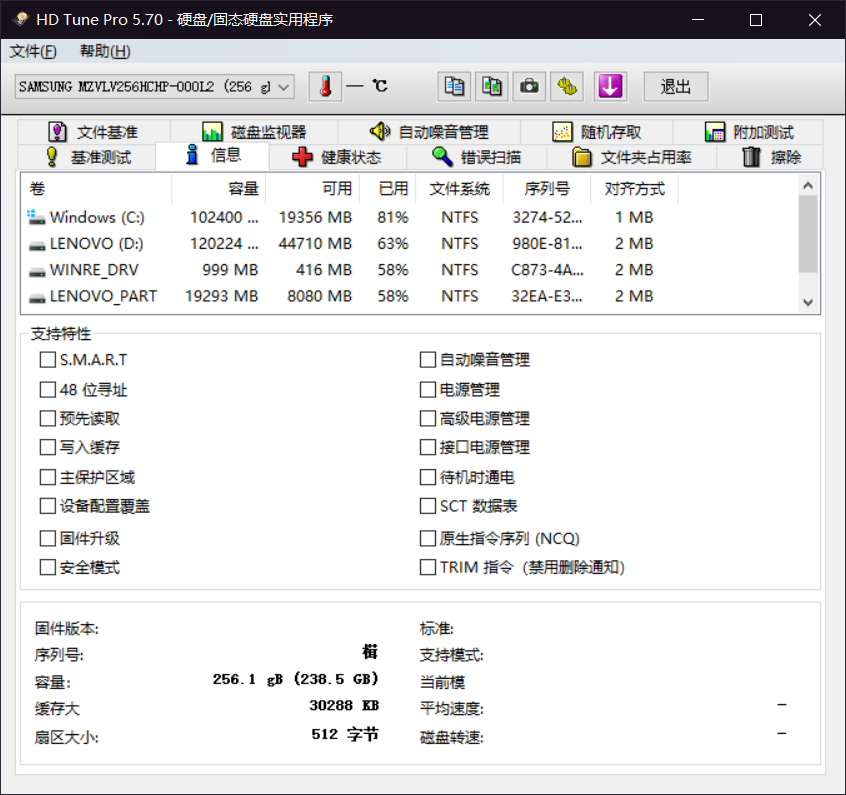This screenshot has width=846, height=795.
Task: Select the 信息 tab
Action: (213, 155)
